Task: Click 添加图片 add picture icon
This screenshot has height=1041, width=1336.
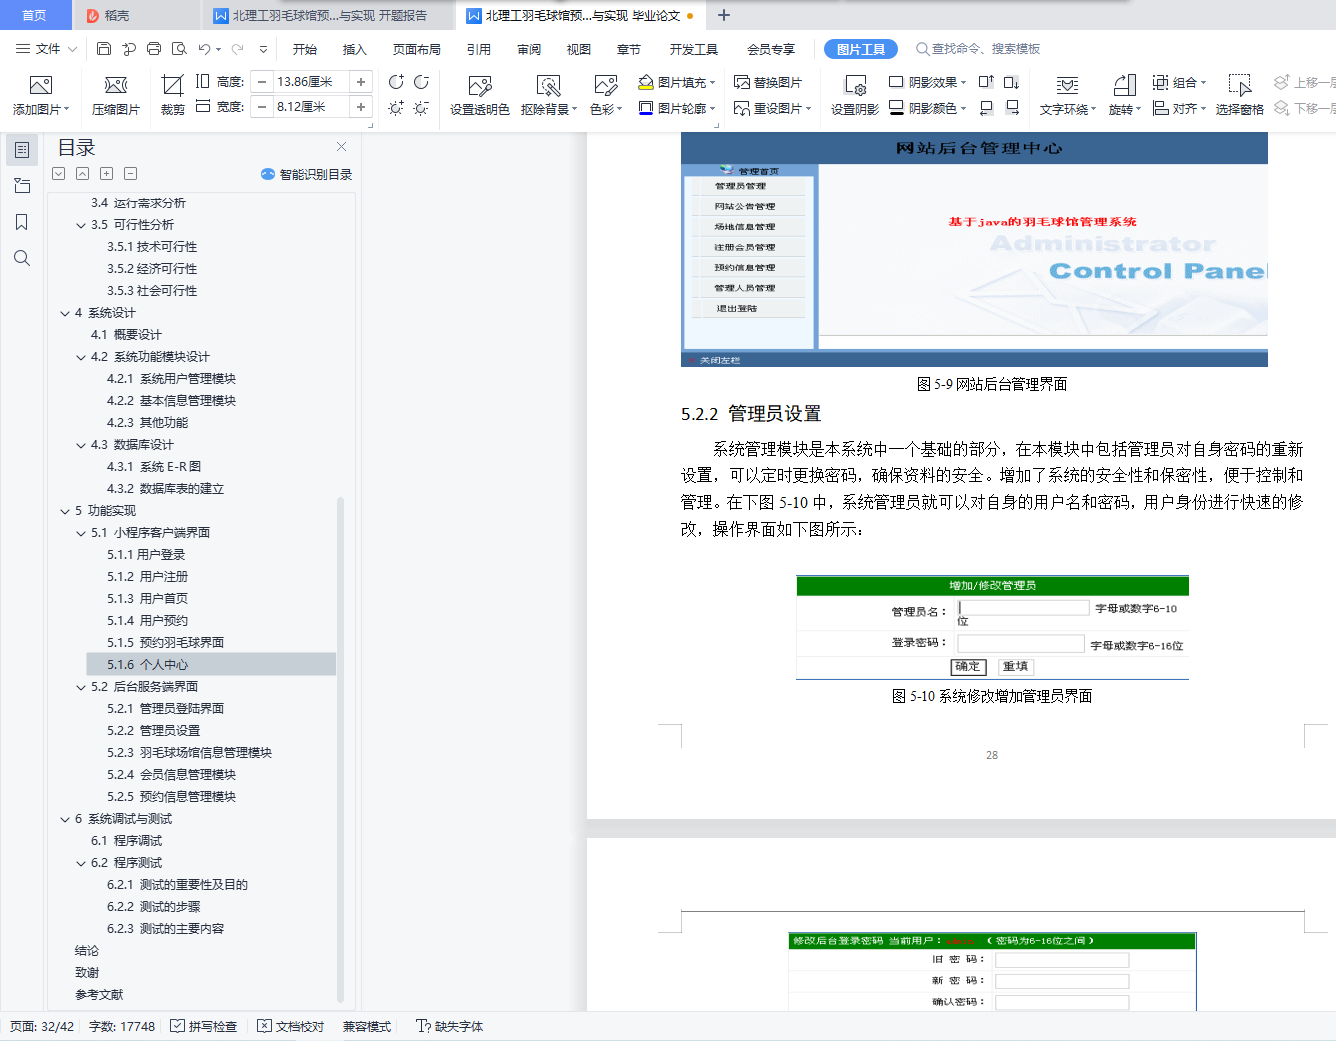Action: [x=41, y=85]
